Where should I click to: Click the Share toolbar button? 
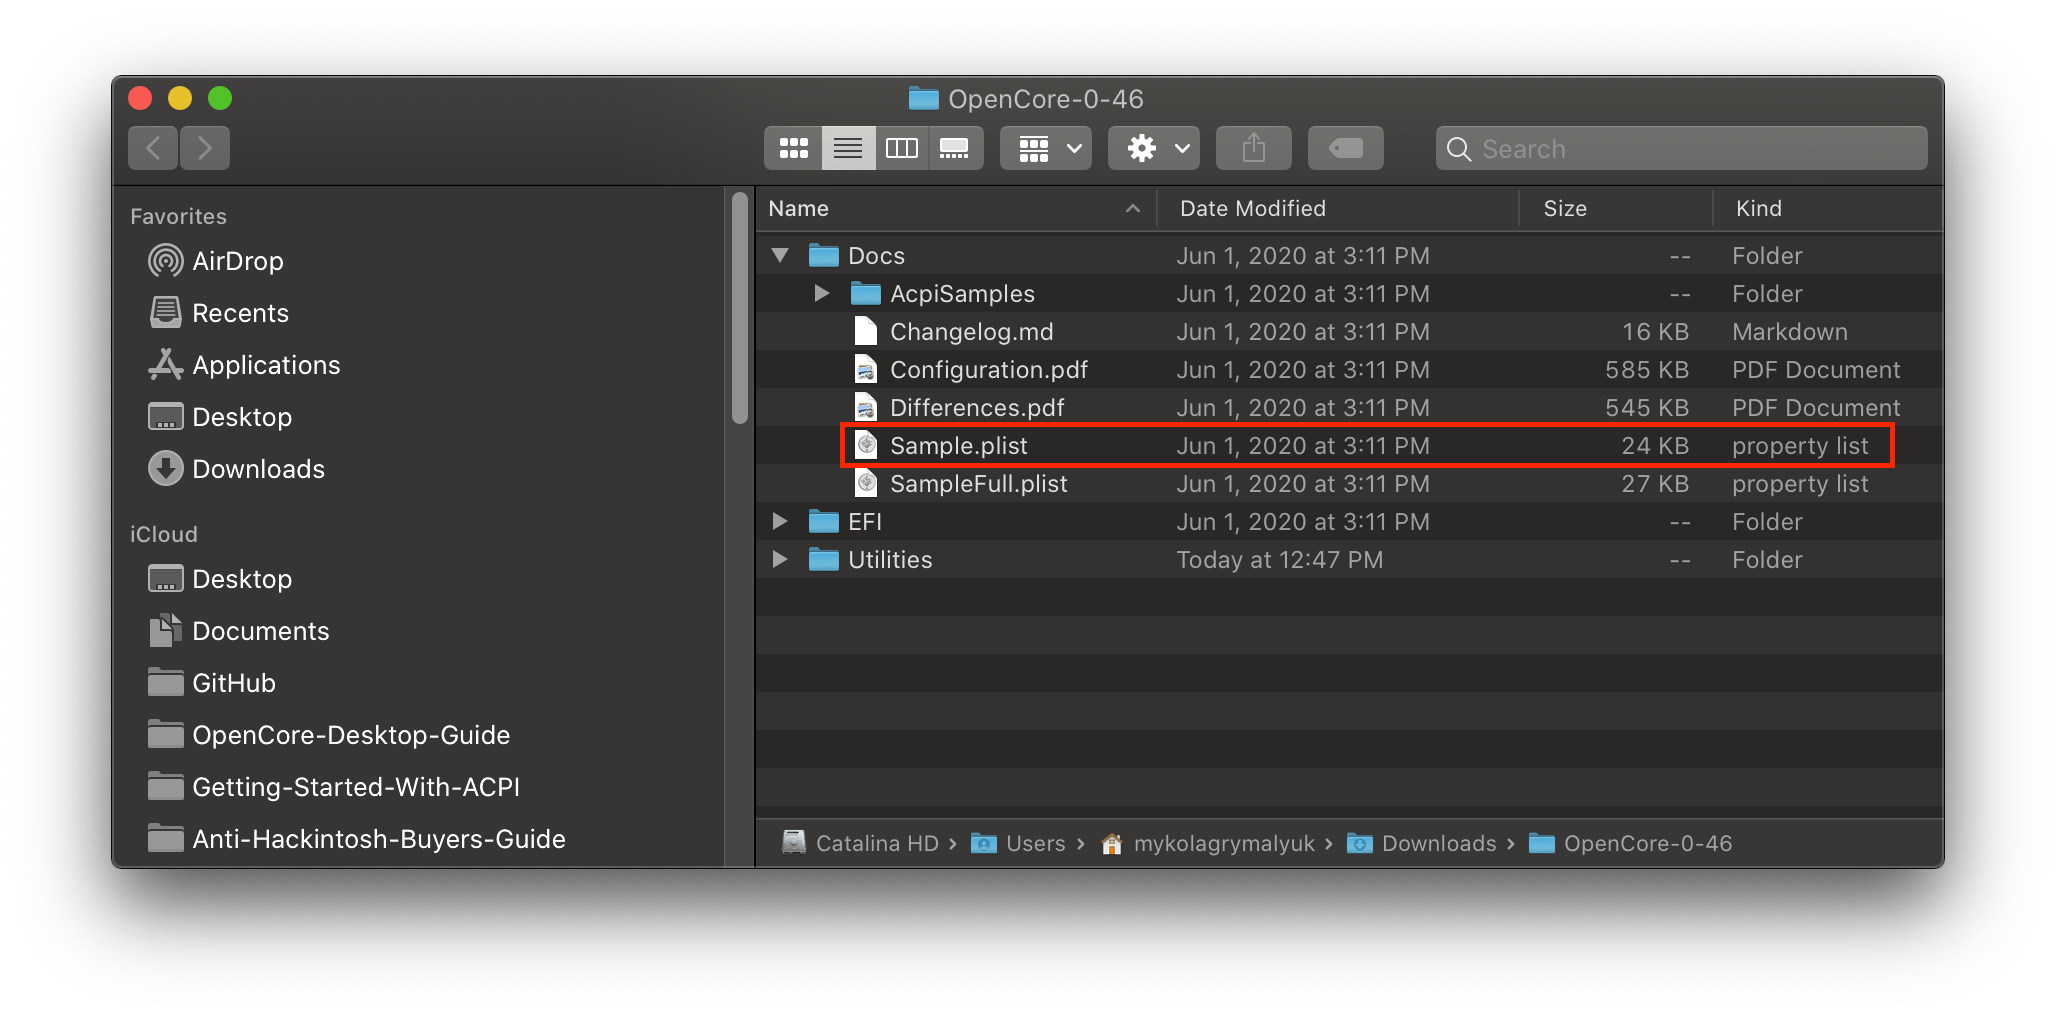1254,148
